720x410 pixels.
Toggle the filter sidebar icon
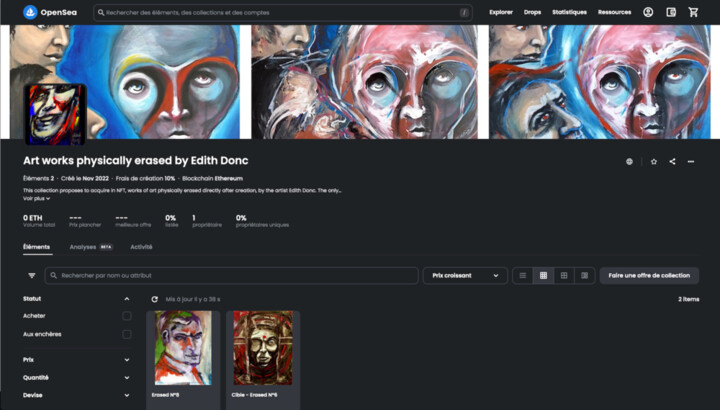point(32,275)
